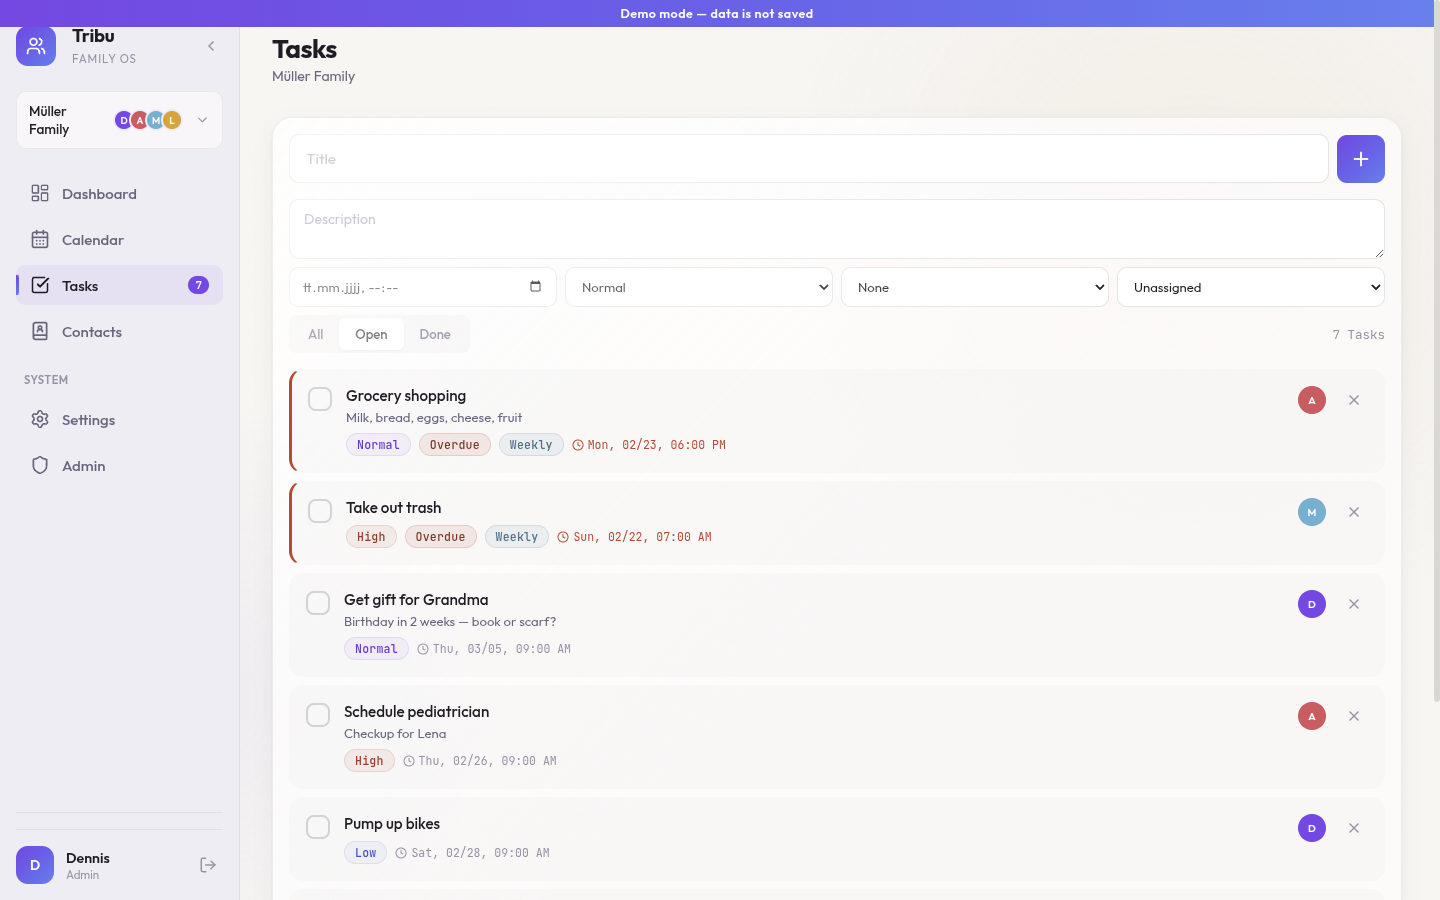Image resolution: width=1440 pixels, height=900 pixels.
Task: Click the Normal tag on Grocery shopping
Action: [378, 445]
